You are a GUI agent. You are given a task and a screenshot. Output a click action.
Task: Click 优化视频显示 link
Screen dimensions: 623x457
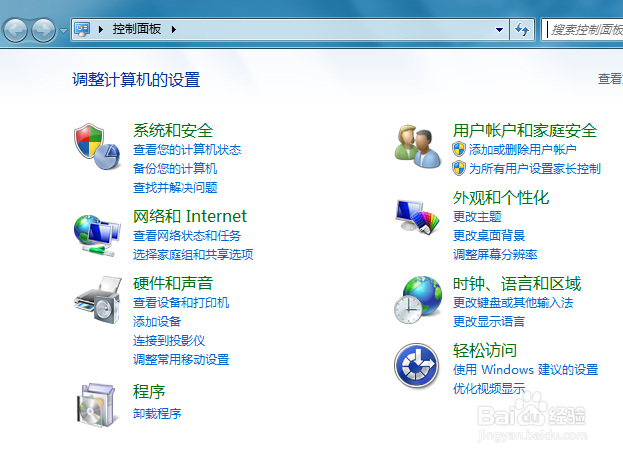pos(489,388)
